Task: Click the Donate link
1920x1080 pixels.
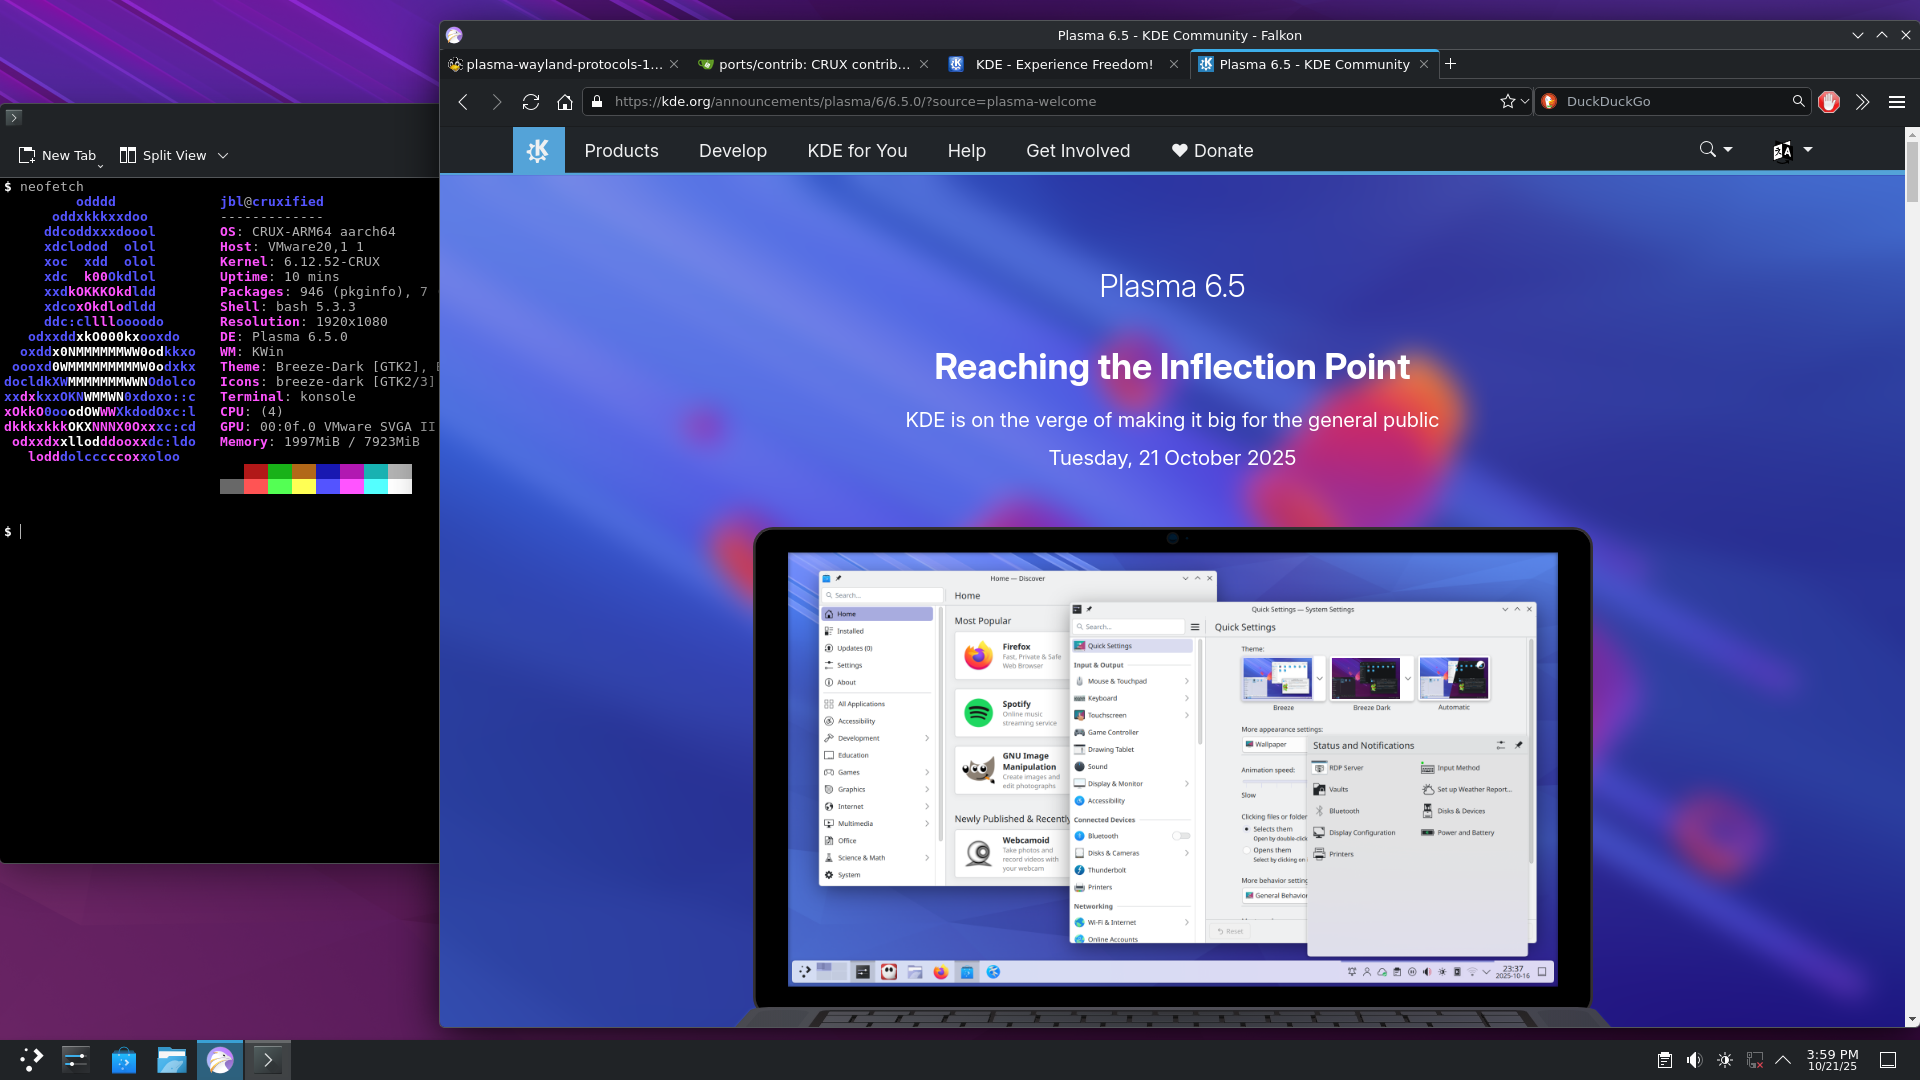Action: pos(1212,151)
